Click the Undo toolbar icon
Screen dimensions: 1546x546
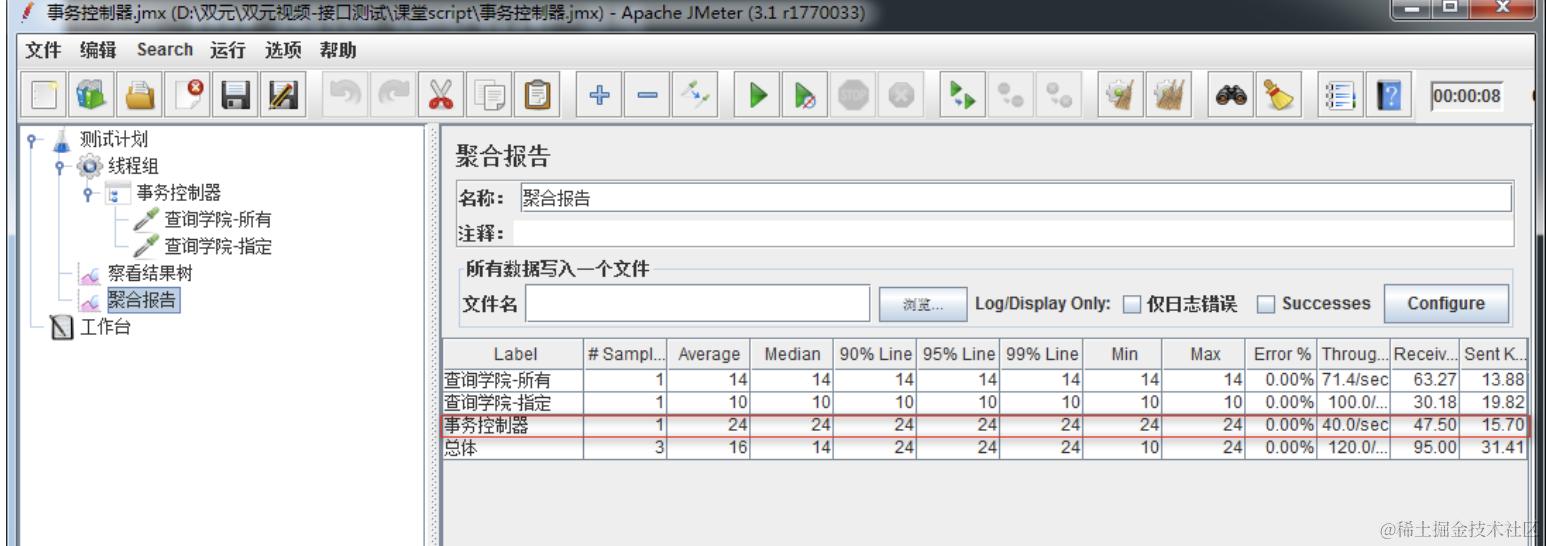tap(345, 95)
